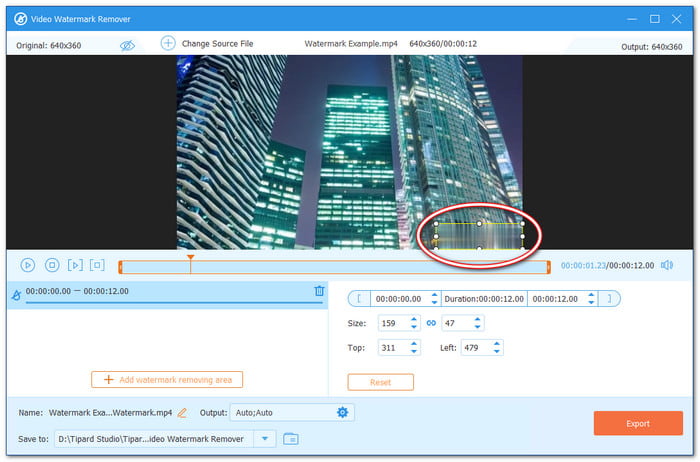Increase the width size value 159

[x=414, y=320]
